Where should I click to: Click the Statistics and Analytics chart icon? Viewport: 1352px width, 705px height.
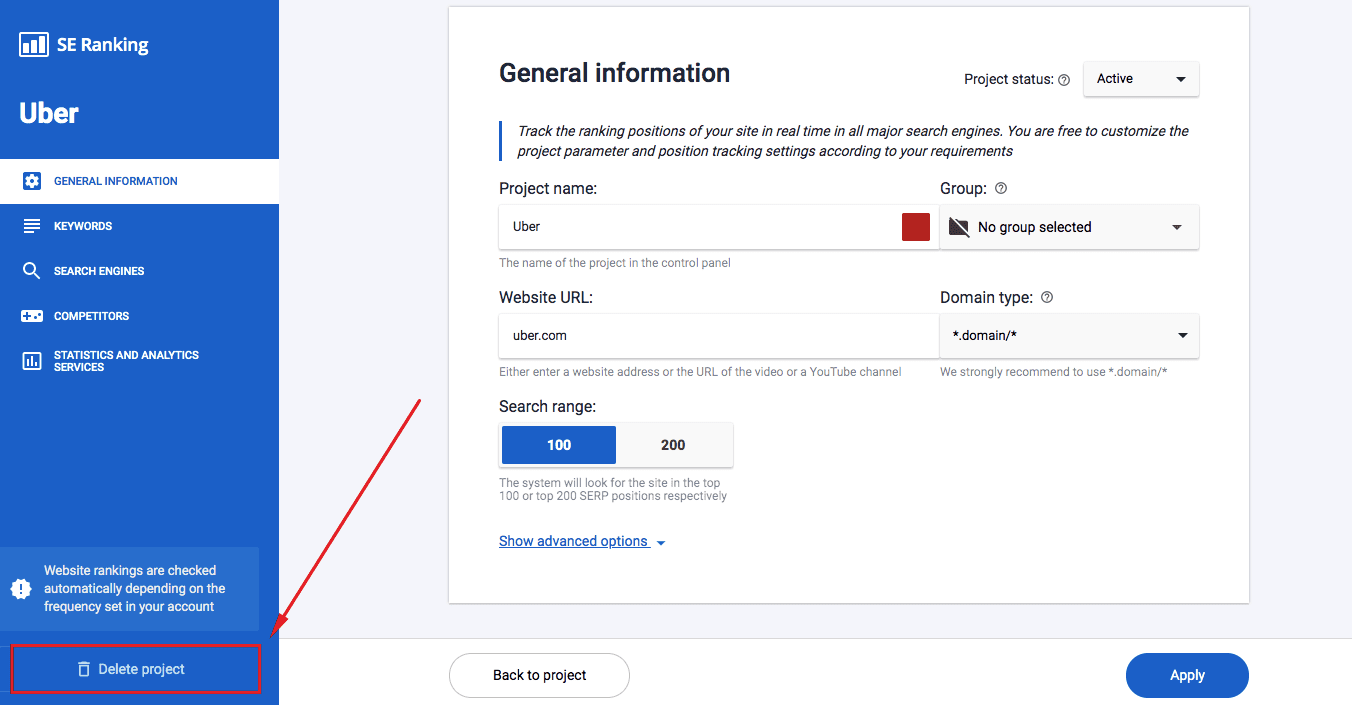[x=32, y=361]
